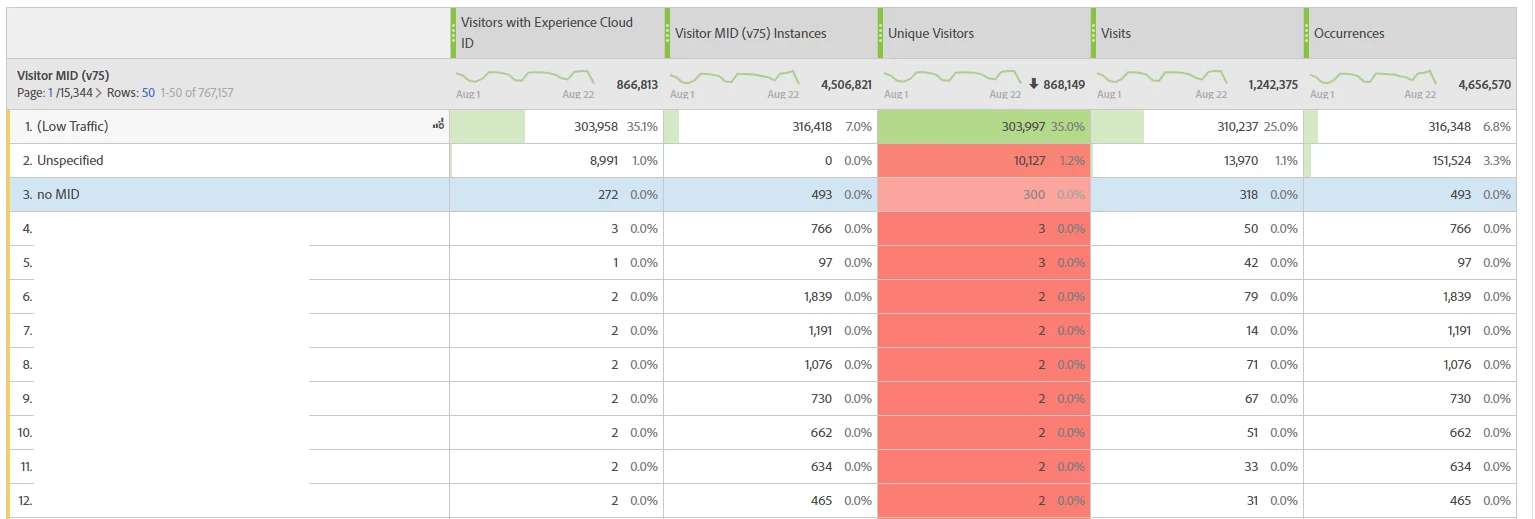Click sparkline under Visitors with Experience Cloud ID
The width and height of the screenshot is (1535, 519).
[526, 78]
